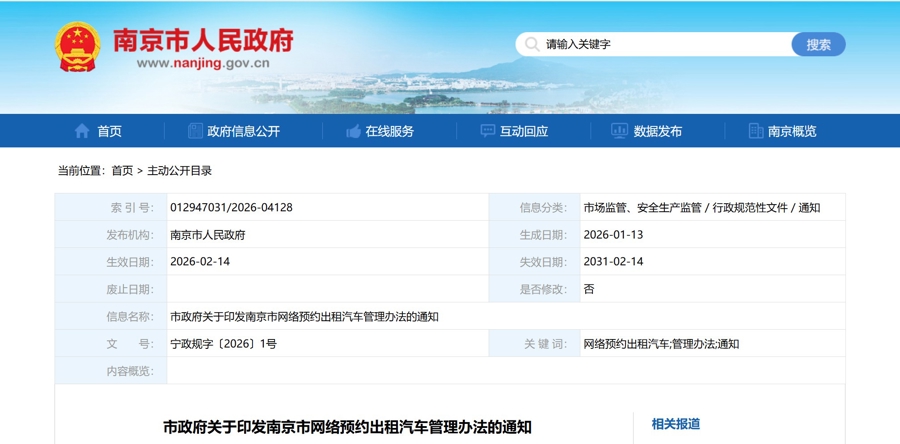The width and height of the screenshot is (900, 444).
Task: Click 首页 link in breadcrumb
Action: click(122, 171)
